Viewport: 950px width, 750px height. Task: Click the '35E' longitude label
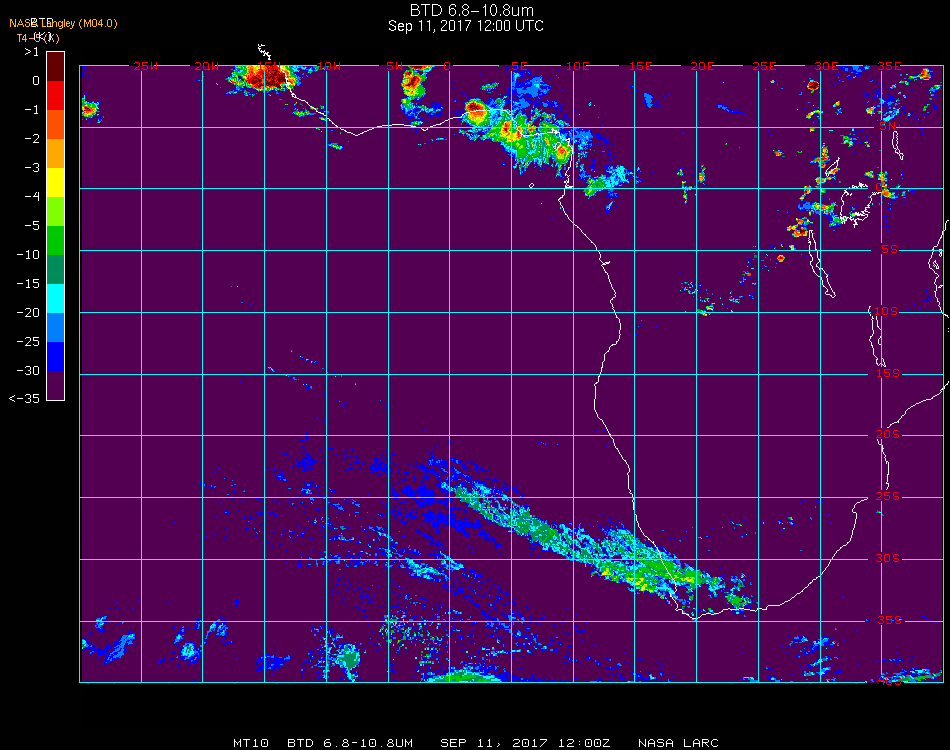click(889, 66)
